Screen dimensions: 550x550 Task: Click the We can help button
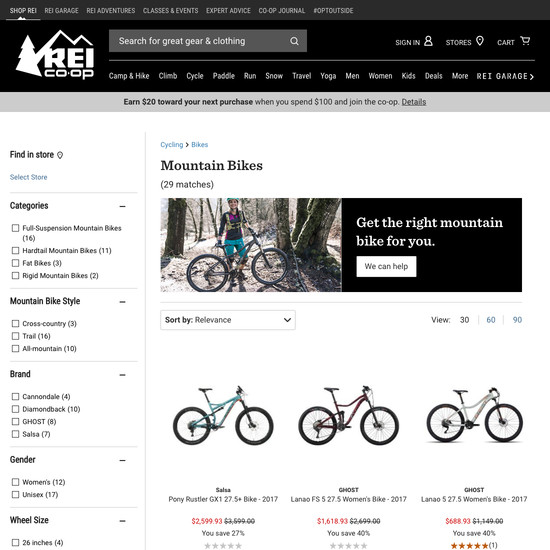pyautogui.click(x=386, y=266)
